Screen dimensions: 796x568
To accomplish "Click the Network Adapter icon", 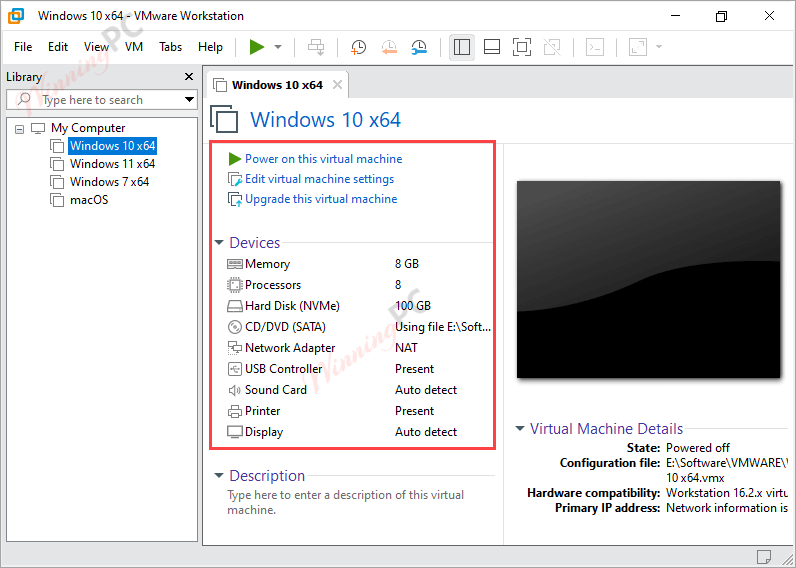I will (x=235, y=348).
